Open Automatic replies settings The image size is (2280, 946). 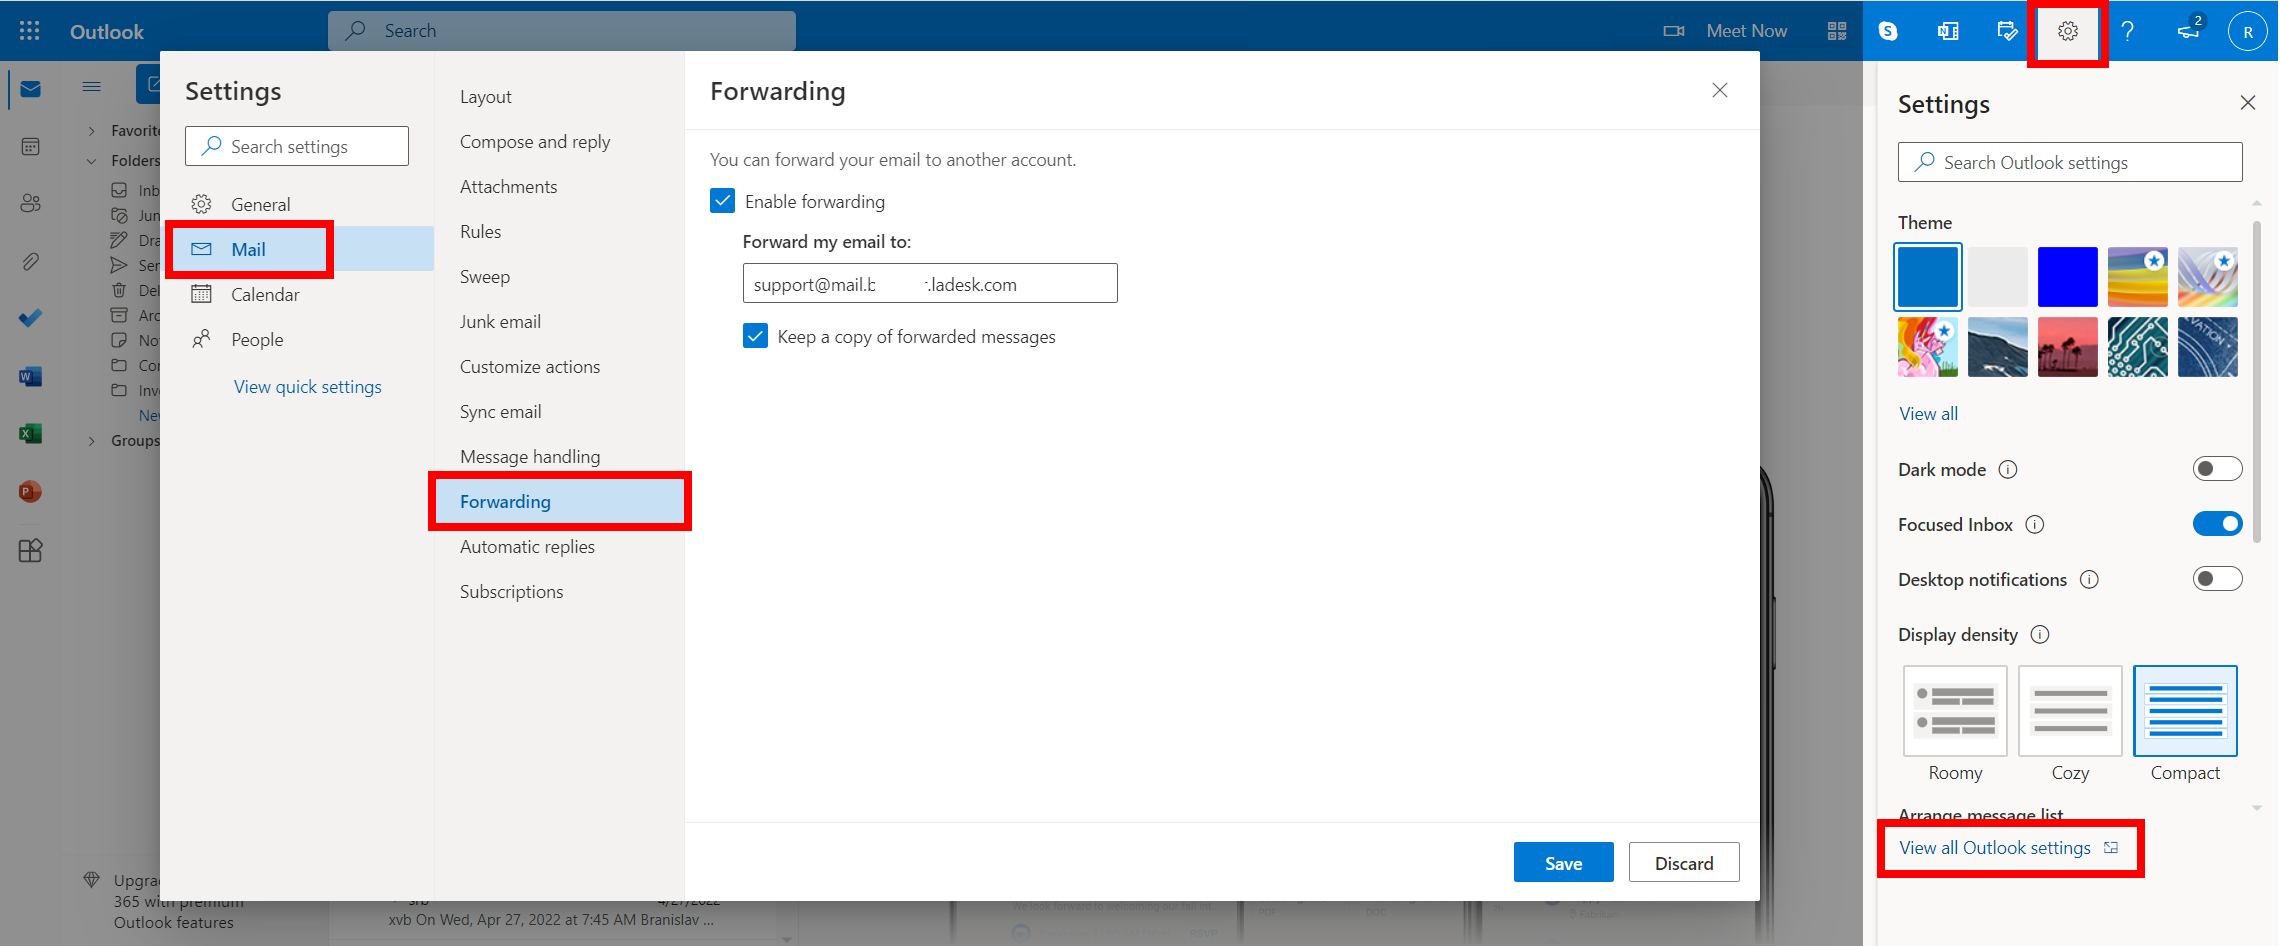coord(527,547)
